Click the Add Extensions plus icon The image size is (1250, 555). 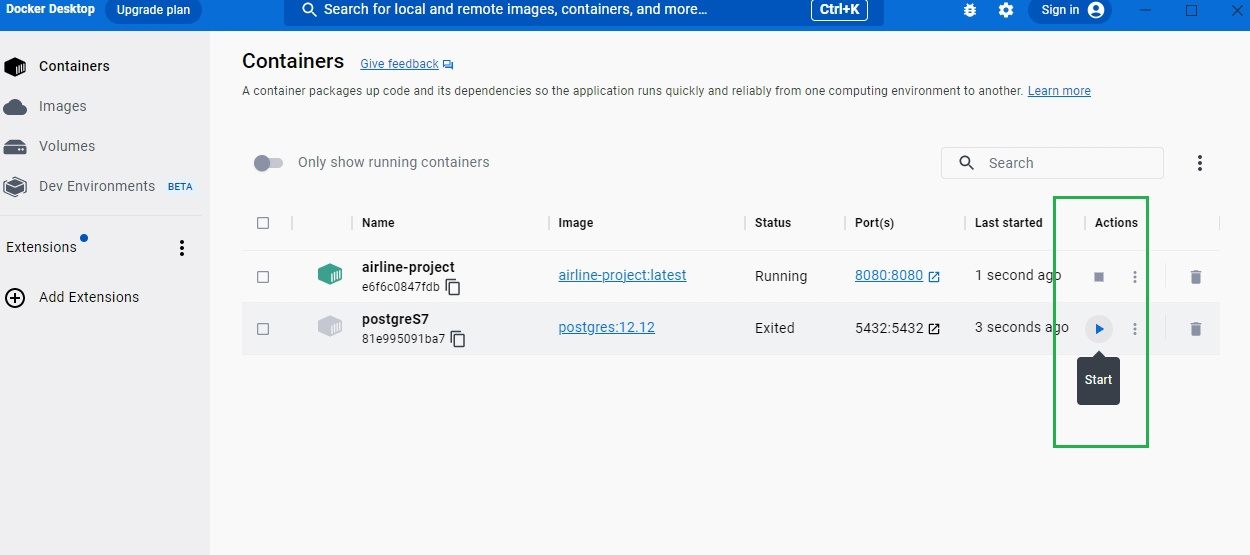(x=15, y=297)
